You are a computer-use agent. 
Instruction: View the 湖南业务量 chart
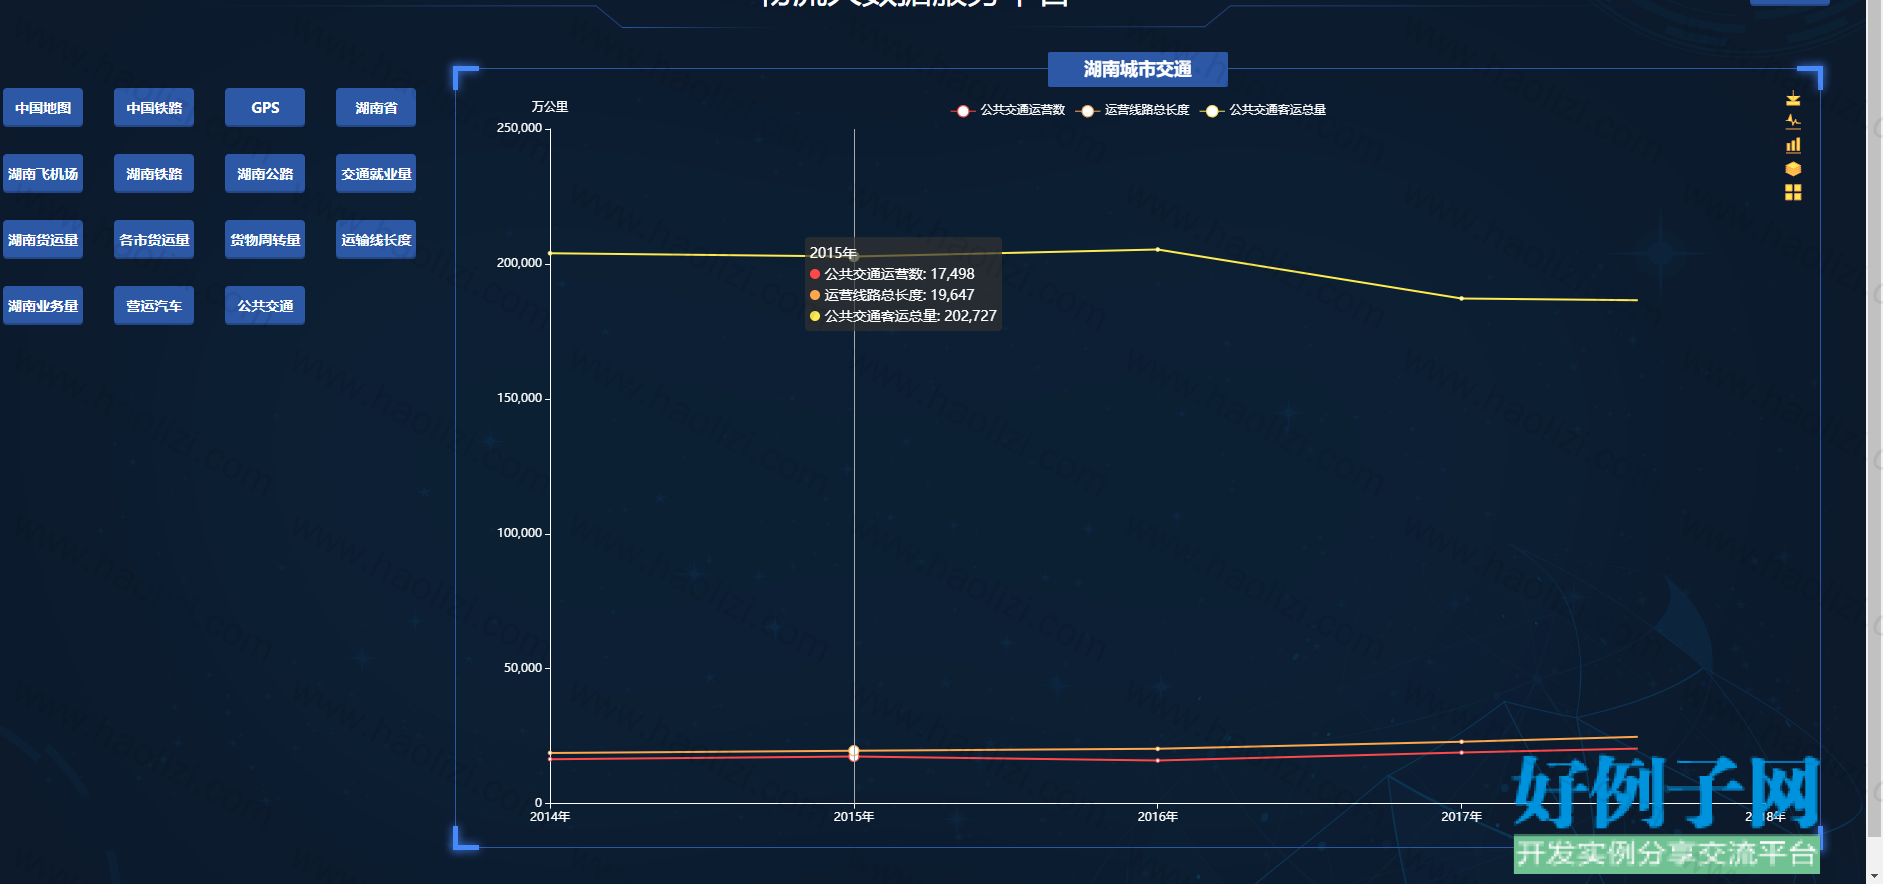click(x=43, y=306)
